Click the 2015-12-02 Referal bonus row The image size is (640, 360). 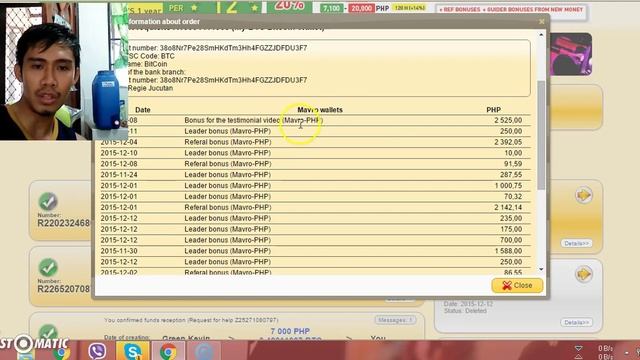point(315,272)
